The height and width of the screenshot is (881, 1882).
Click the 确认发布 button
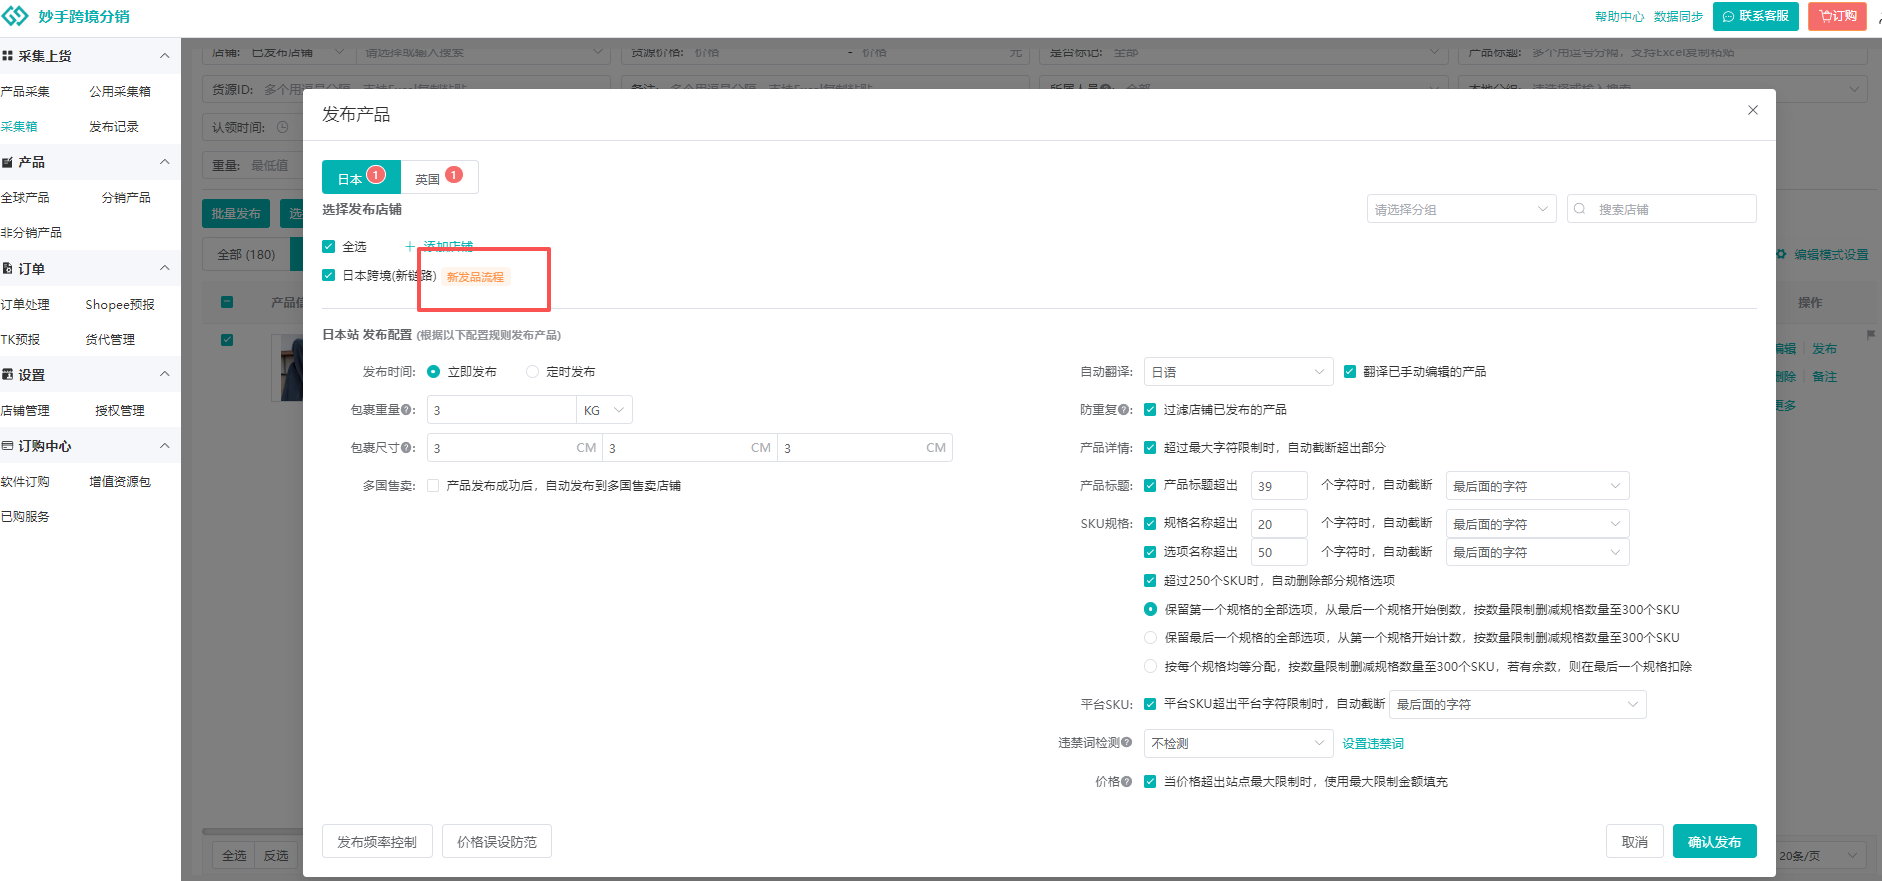pyautogui.click(x=1714, y=842)
